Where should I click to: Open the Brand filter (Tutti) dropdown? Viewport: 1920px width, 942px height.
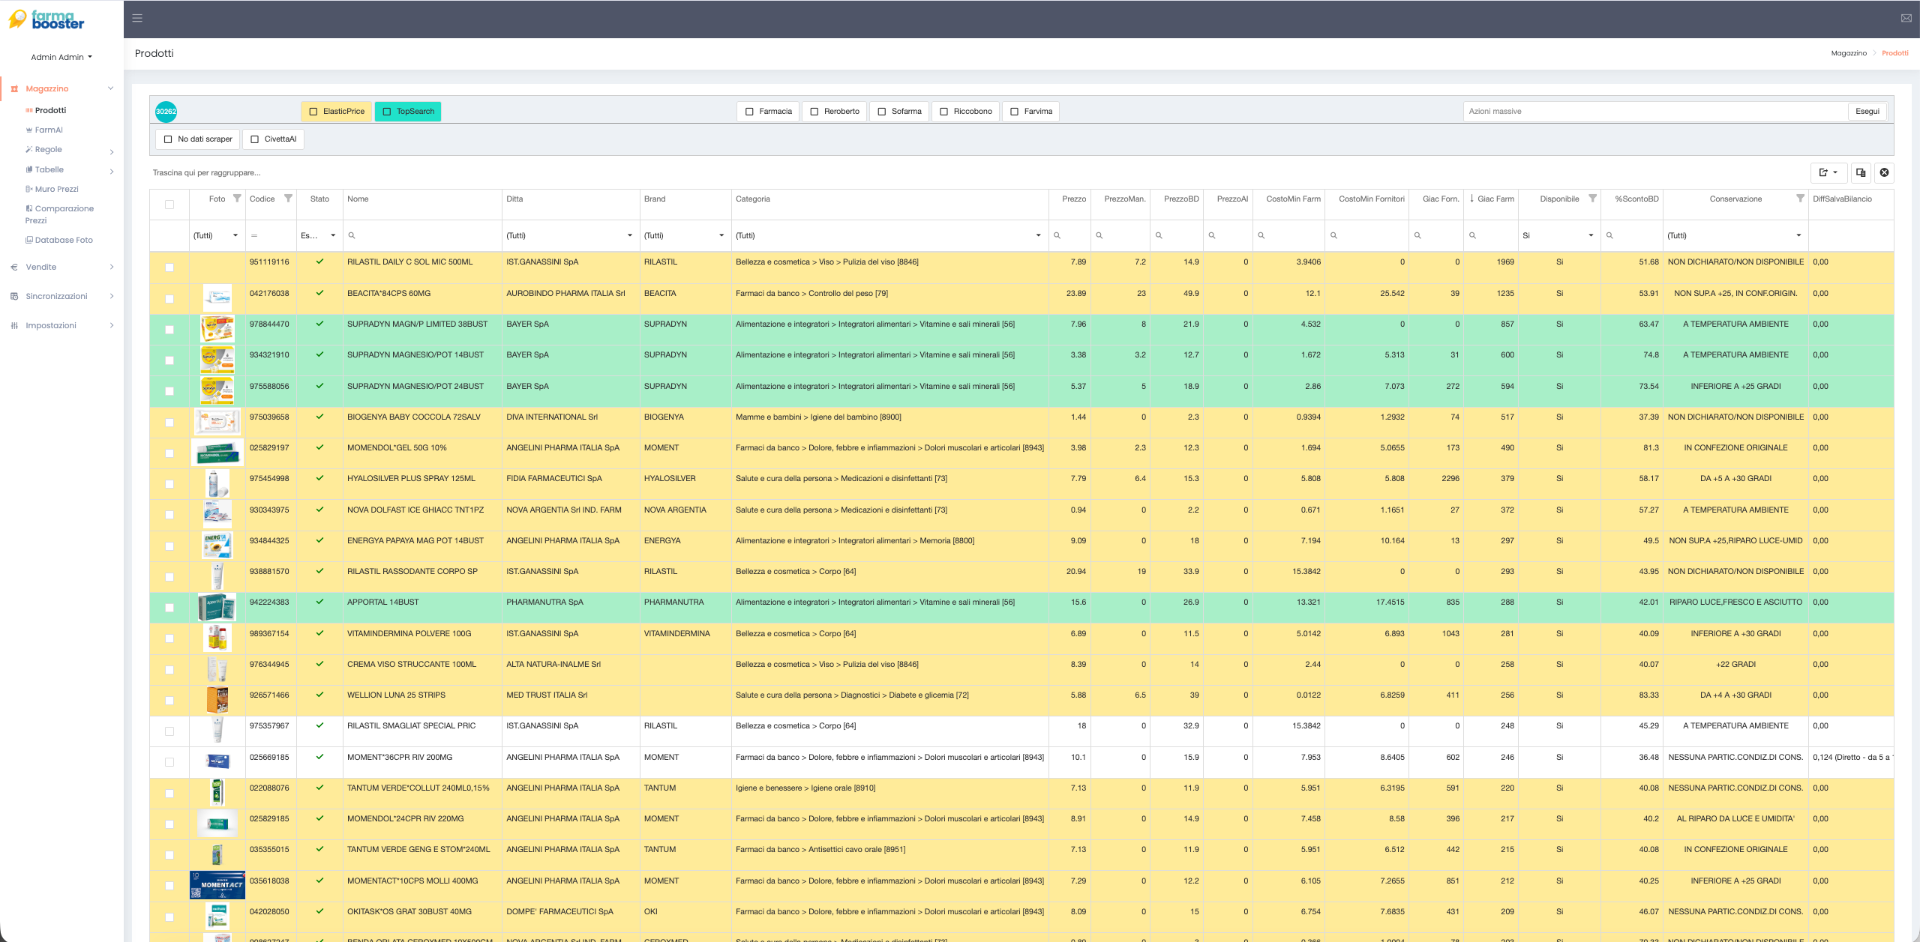tap(721, 236)
